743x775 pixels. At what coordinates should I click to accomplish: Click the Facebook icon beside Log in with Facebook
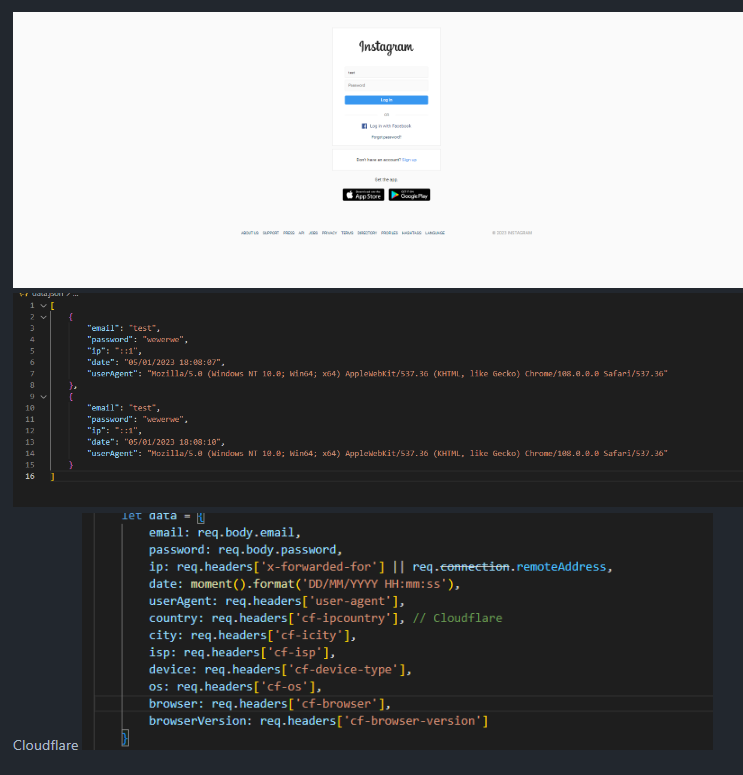[364, 126]
